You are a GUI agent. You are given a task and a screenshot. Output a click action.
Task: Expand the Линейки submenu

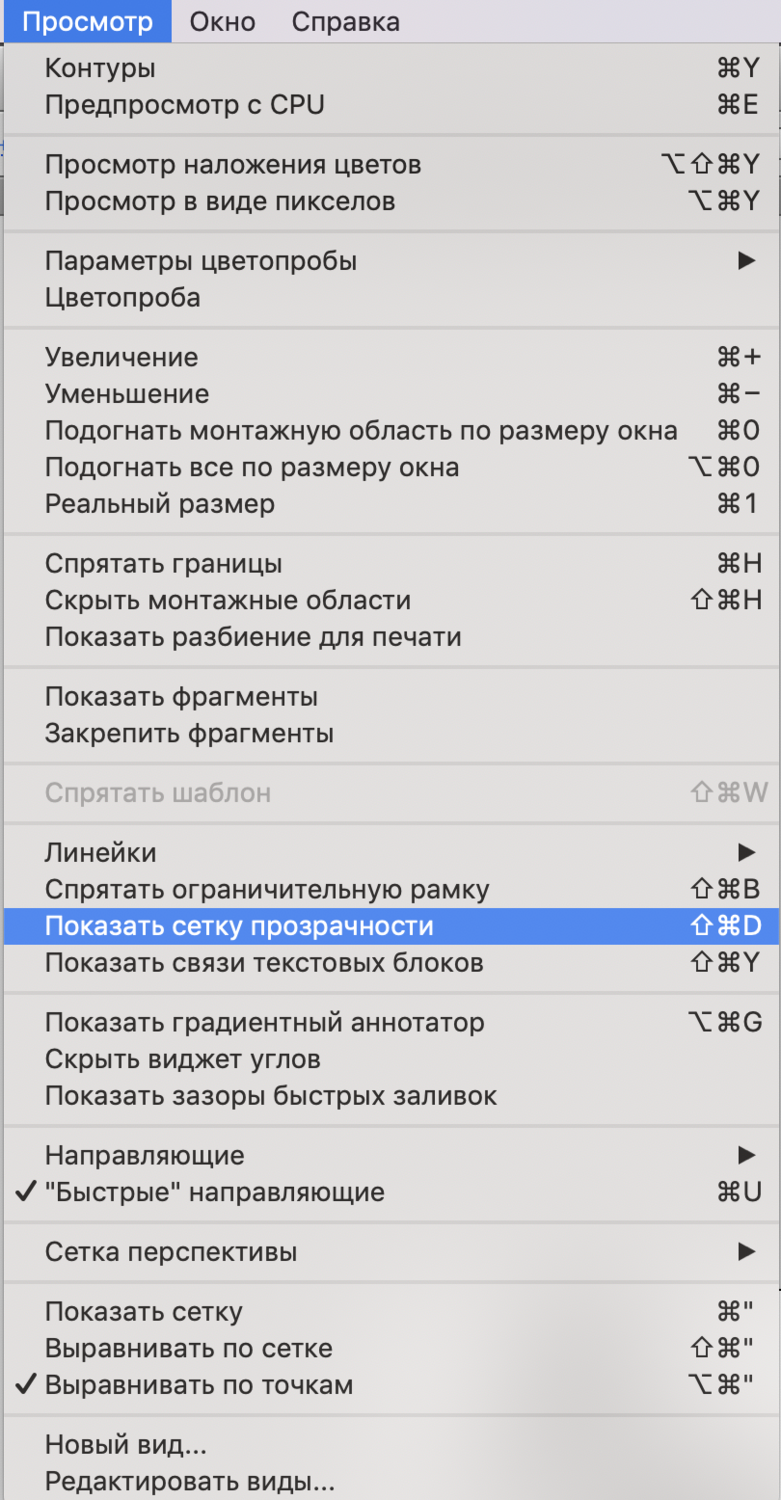pyautogui.click(x=100, y=853)
